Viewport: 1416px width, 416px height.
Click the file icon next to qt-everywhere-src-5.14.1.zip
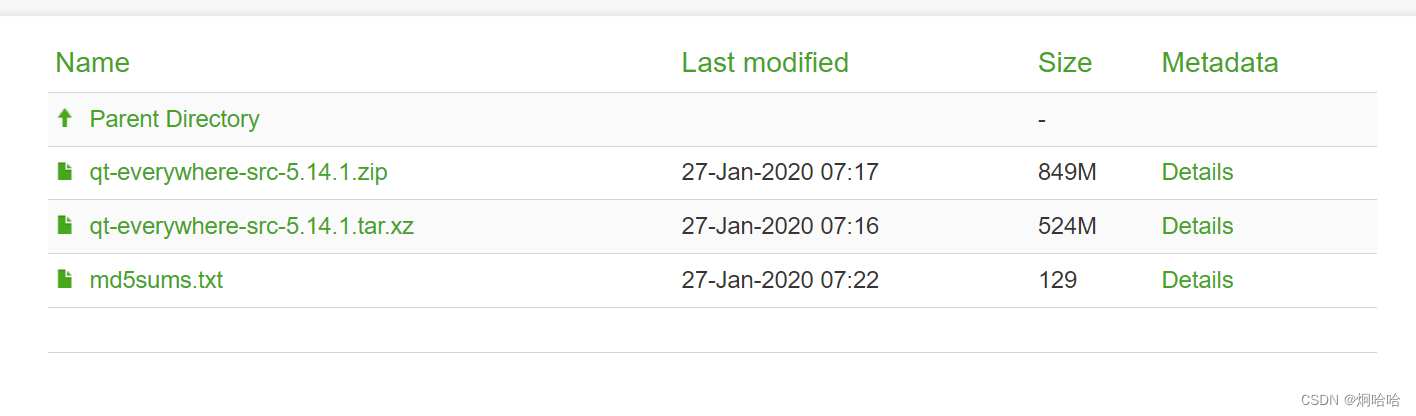click(x=65, y=172)
